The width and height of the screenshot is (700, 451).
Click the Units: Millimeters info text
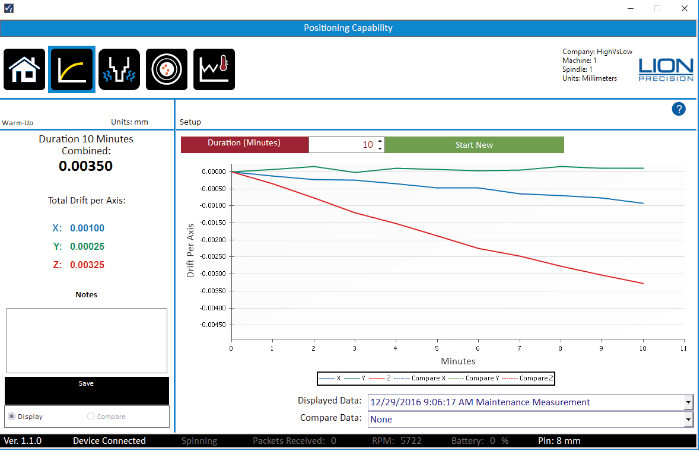[x=590, y=78]
